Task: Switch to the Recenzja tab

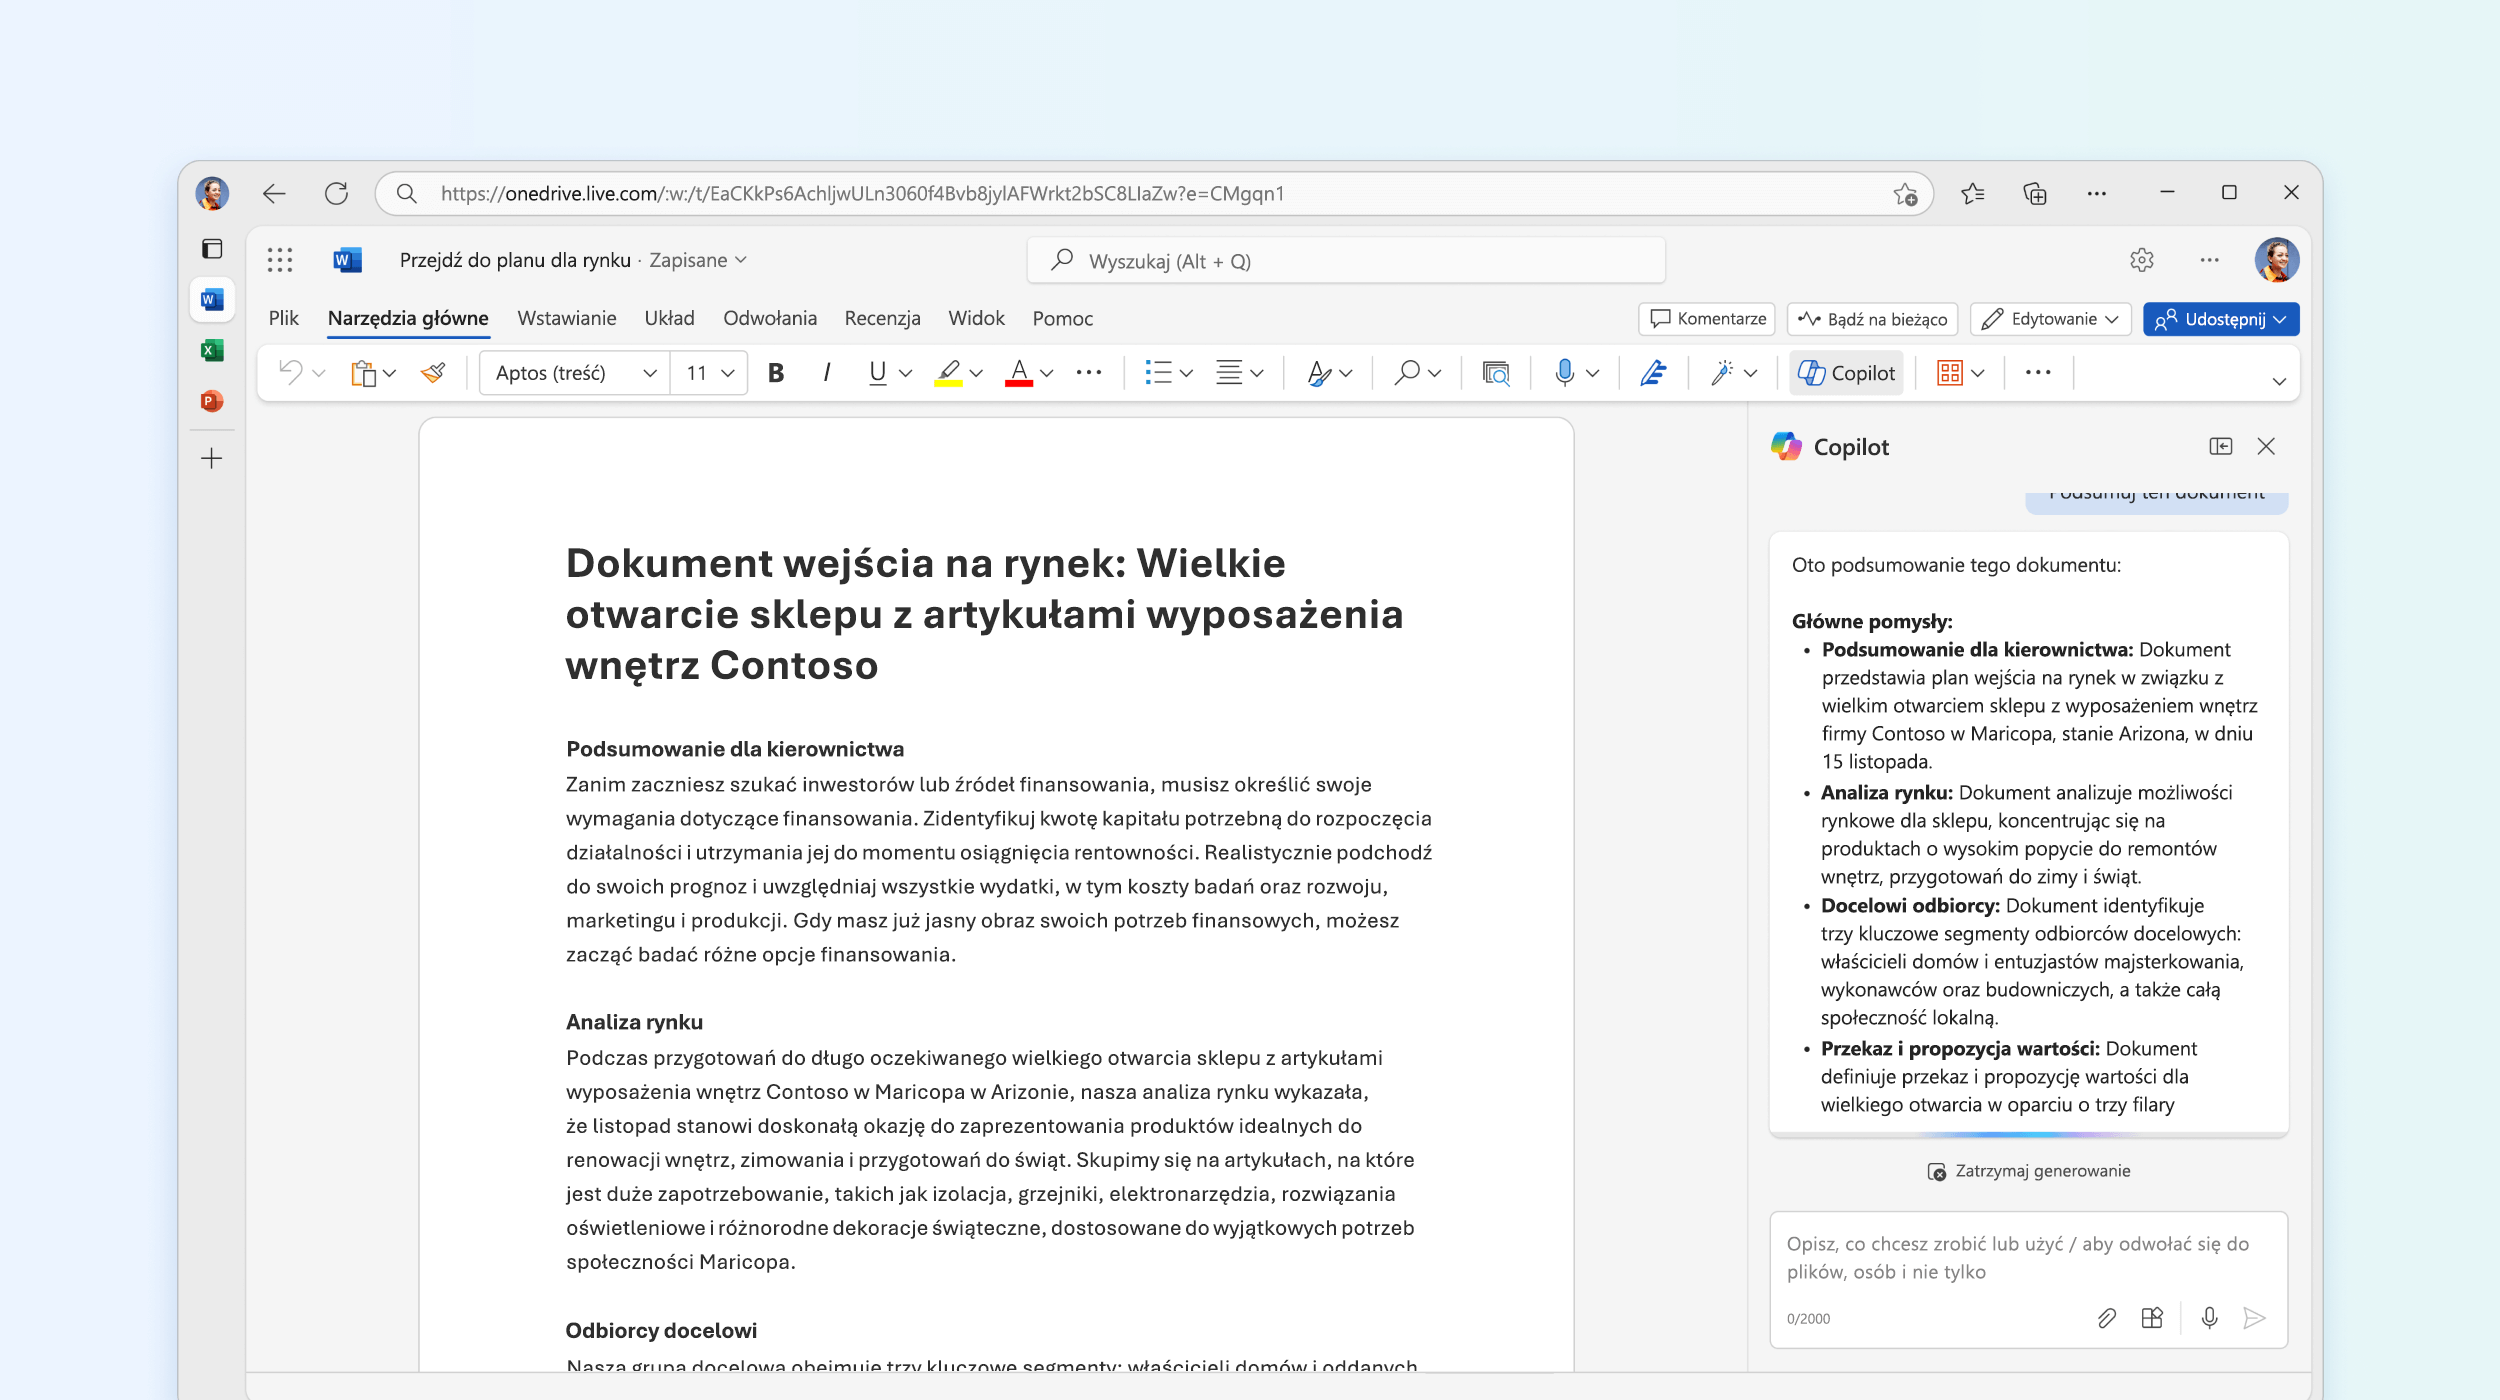Action: pos(882,318)
